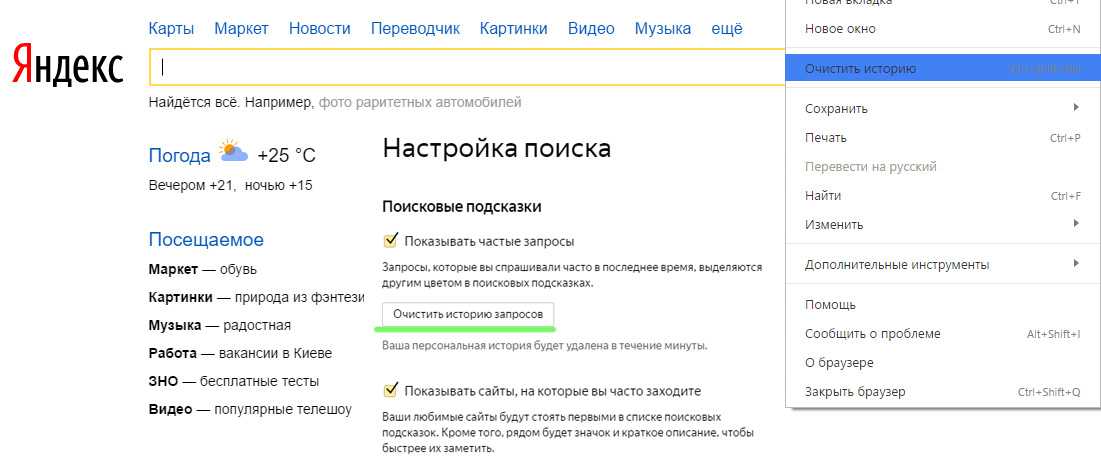
Task: Click weather forecast text Вечером +21
Action: tap(192, 186)
